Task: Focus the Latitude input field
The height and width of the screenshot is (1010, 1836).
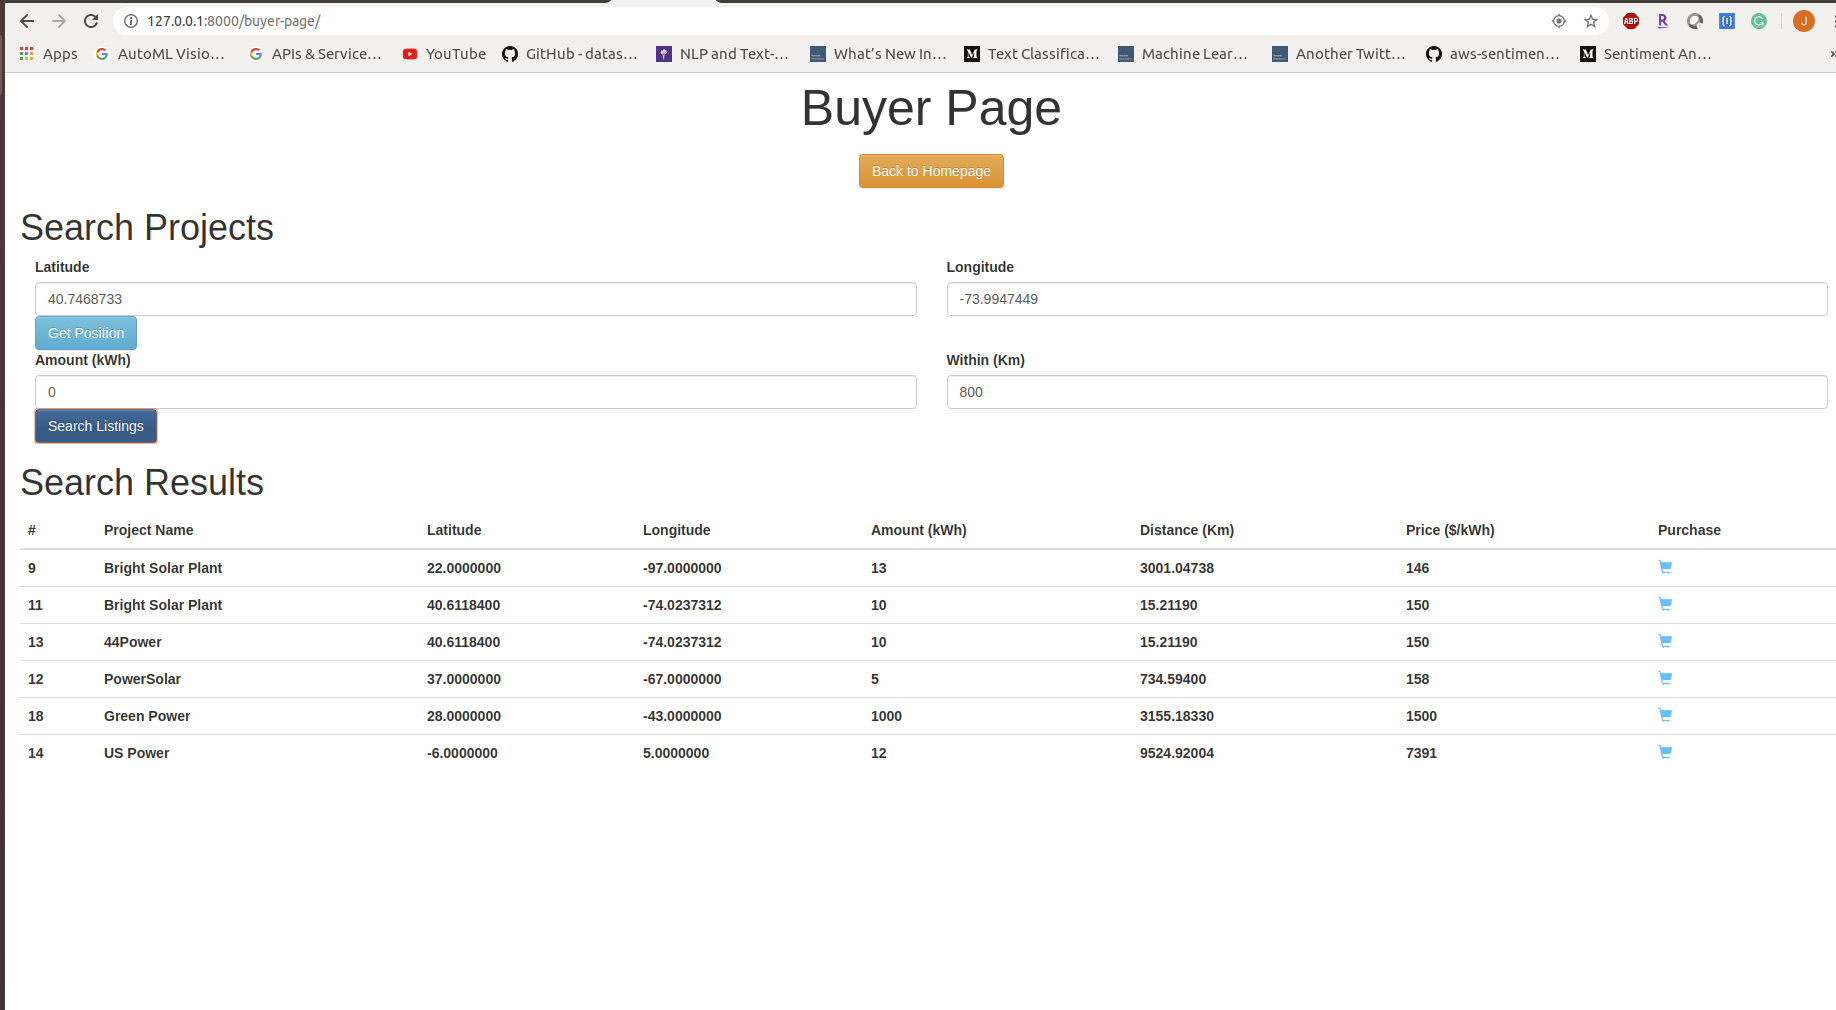Action: 476,299
